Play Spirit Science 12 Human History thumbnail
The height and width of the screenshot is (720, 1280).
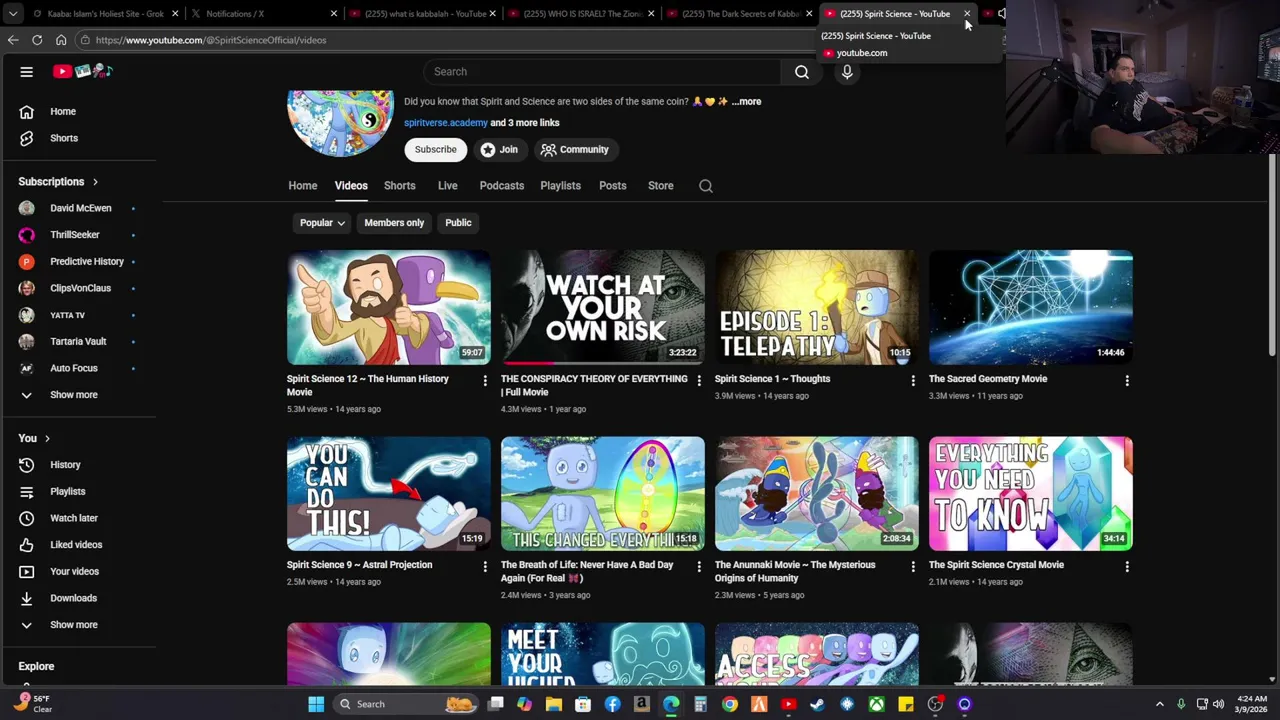point(389,307)
